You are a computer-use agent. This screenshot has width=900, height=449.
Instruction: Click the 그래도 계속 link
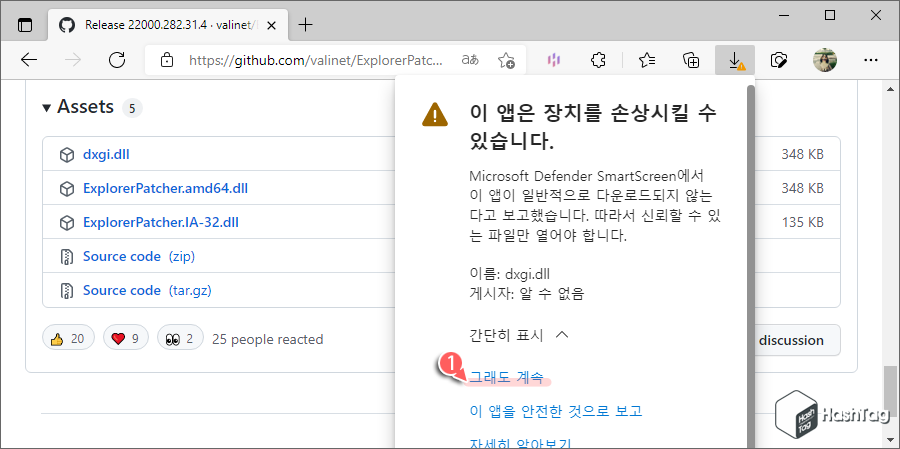(506, 377)
